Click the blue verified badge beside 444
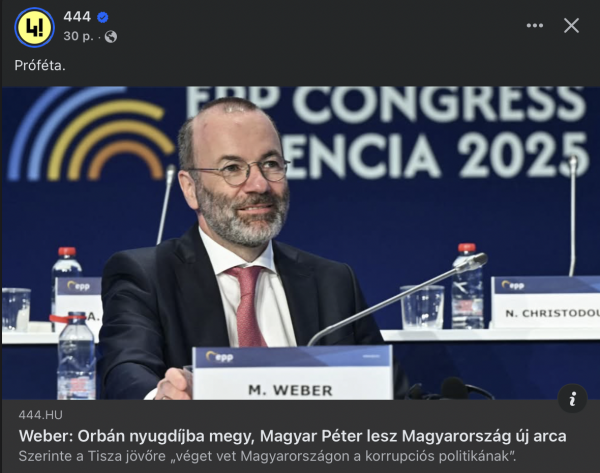This screenshot has width=600, height=473. click(103, 17)
